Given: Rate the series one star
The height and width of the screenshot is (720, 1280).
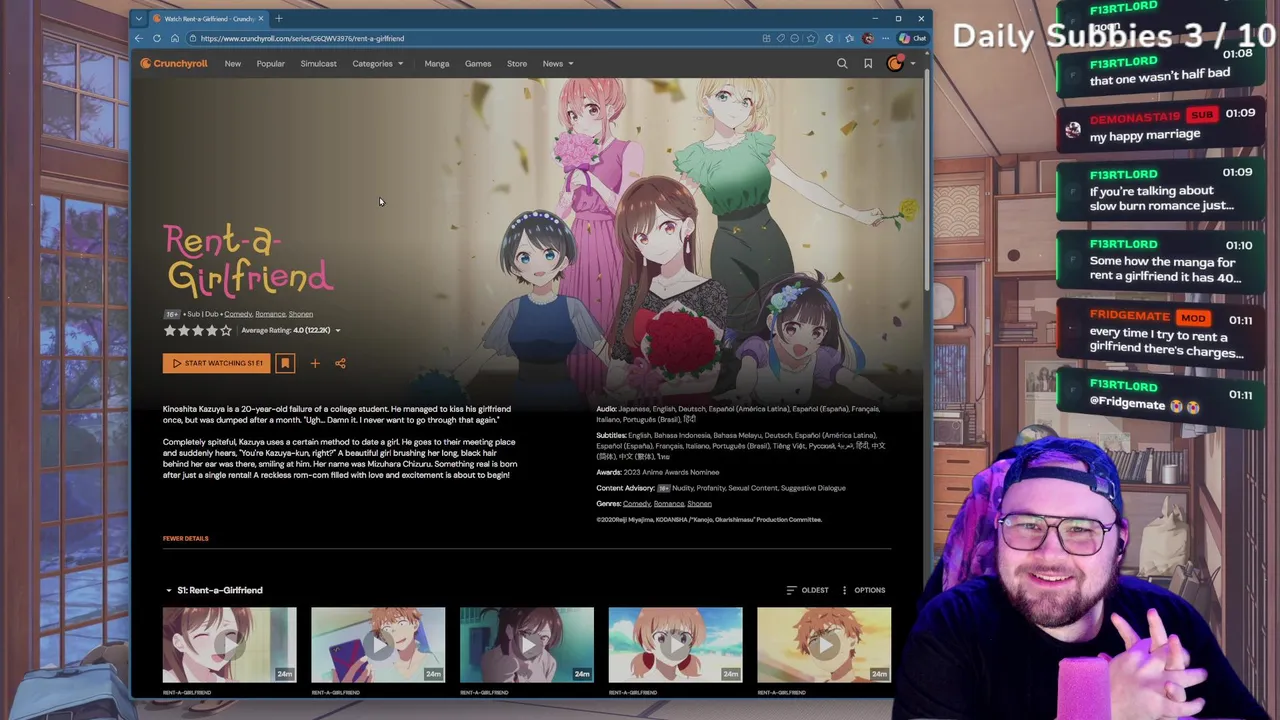Looking at the screenshot, I should tap(170, 330).
